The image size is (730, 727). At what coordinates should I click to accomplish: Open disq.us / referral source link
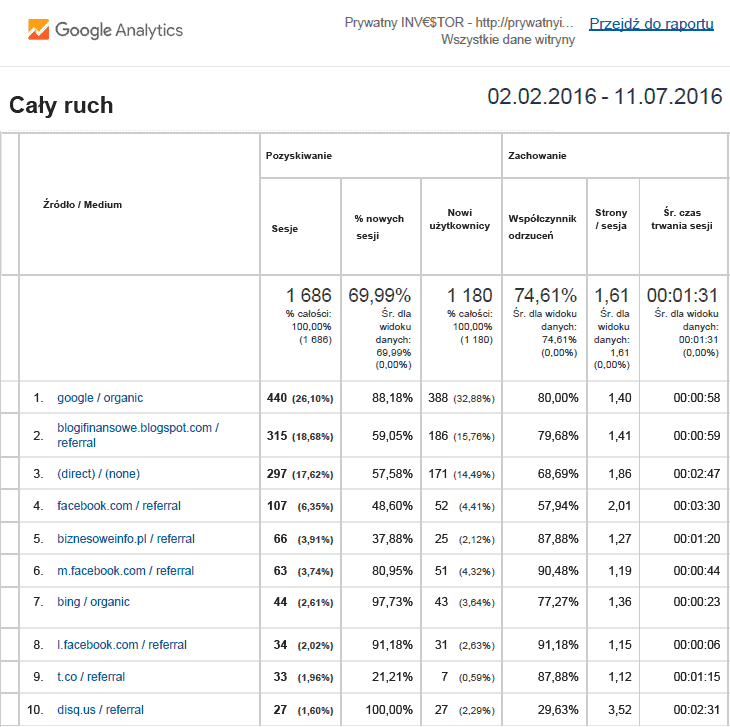100,710
